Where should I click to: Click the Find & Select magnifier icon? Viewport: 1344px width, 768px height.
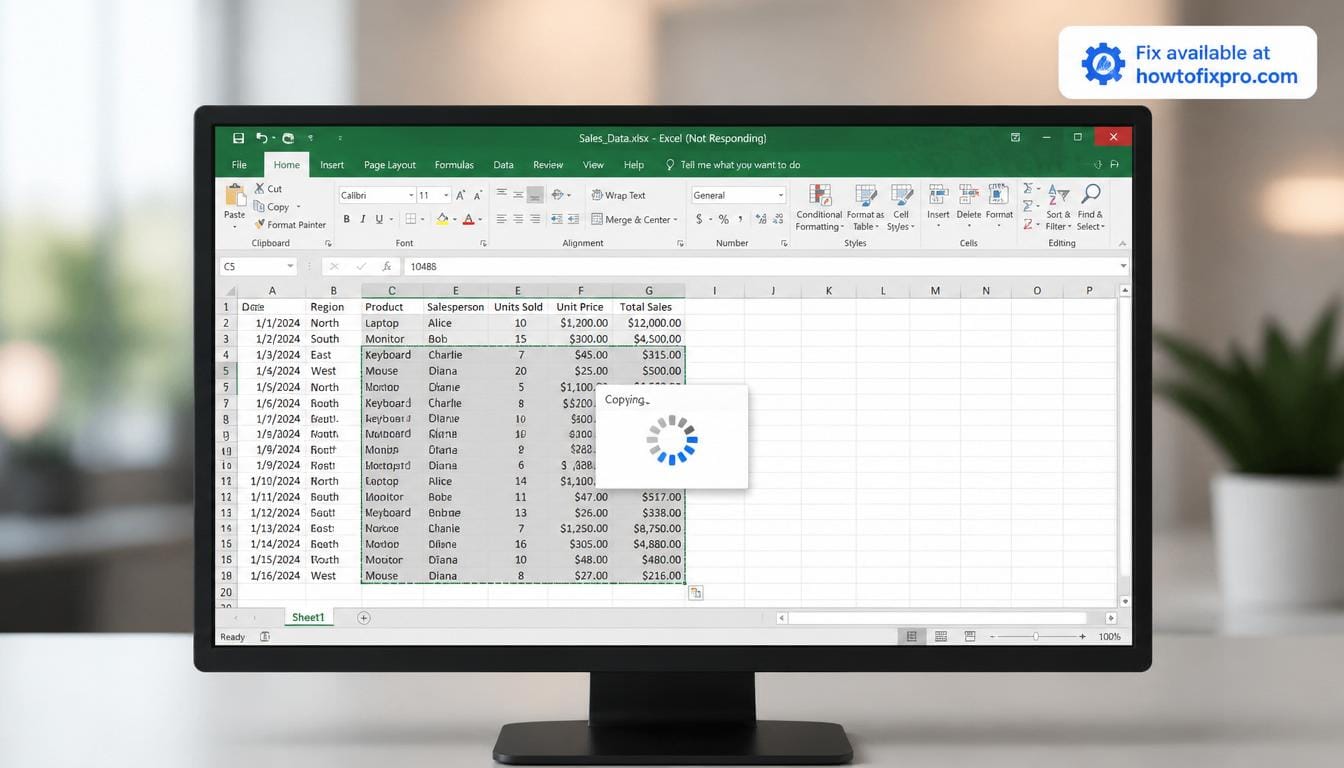coord(1090,193)
